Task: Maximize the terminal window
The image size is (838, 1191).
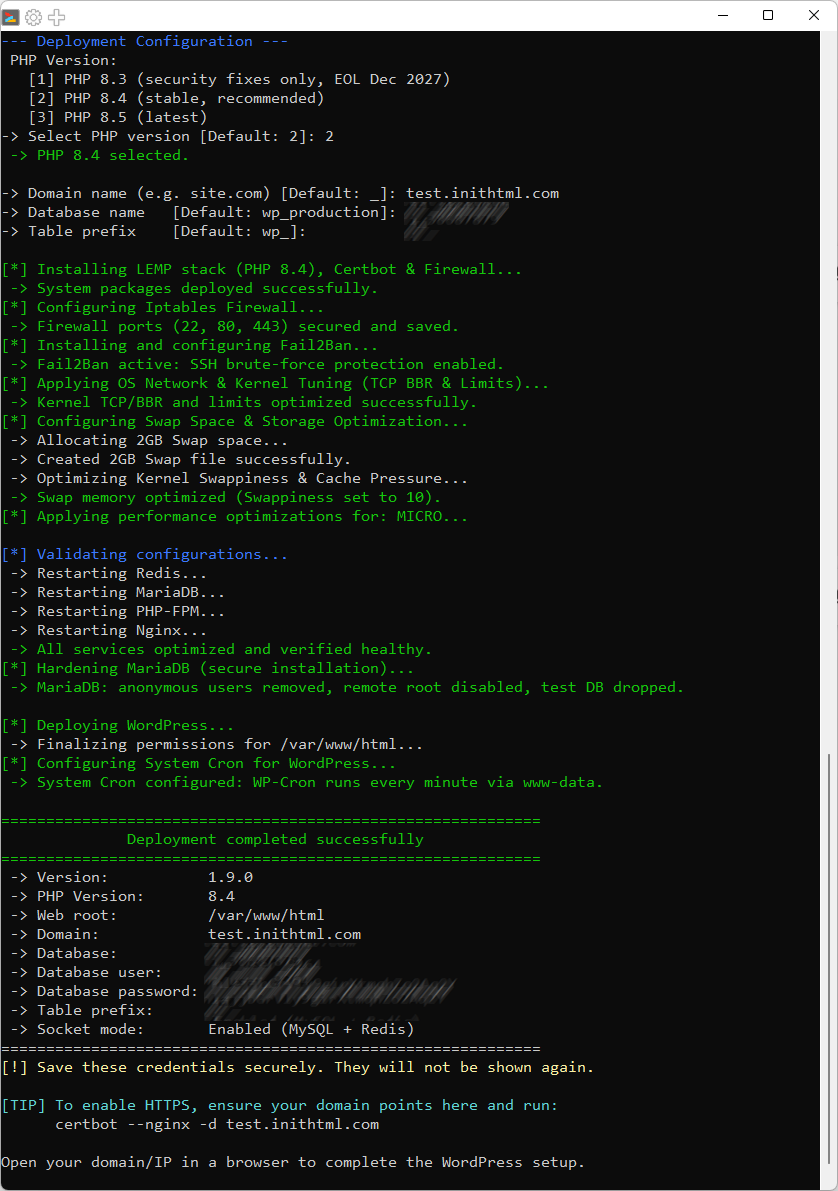Action: coord(768,15)
